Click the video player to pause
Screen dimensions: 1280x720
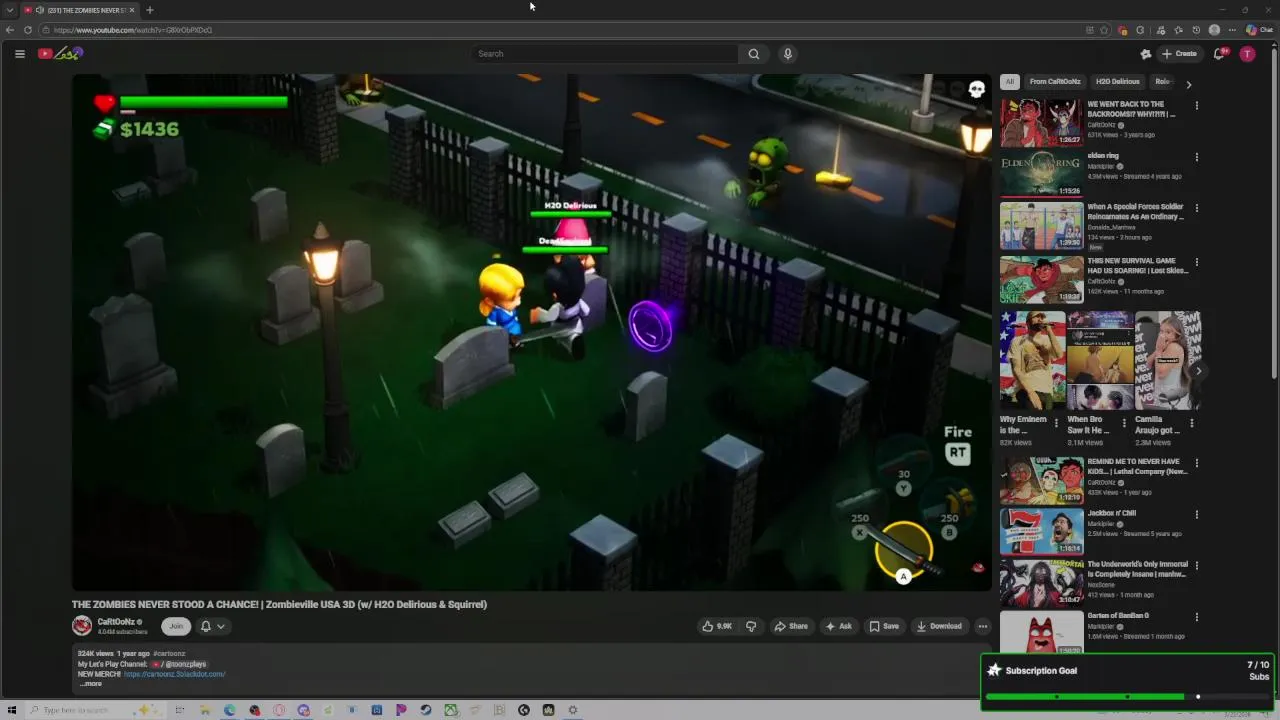[531, 332]
